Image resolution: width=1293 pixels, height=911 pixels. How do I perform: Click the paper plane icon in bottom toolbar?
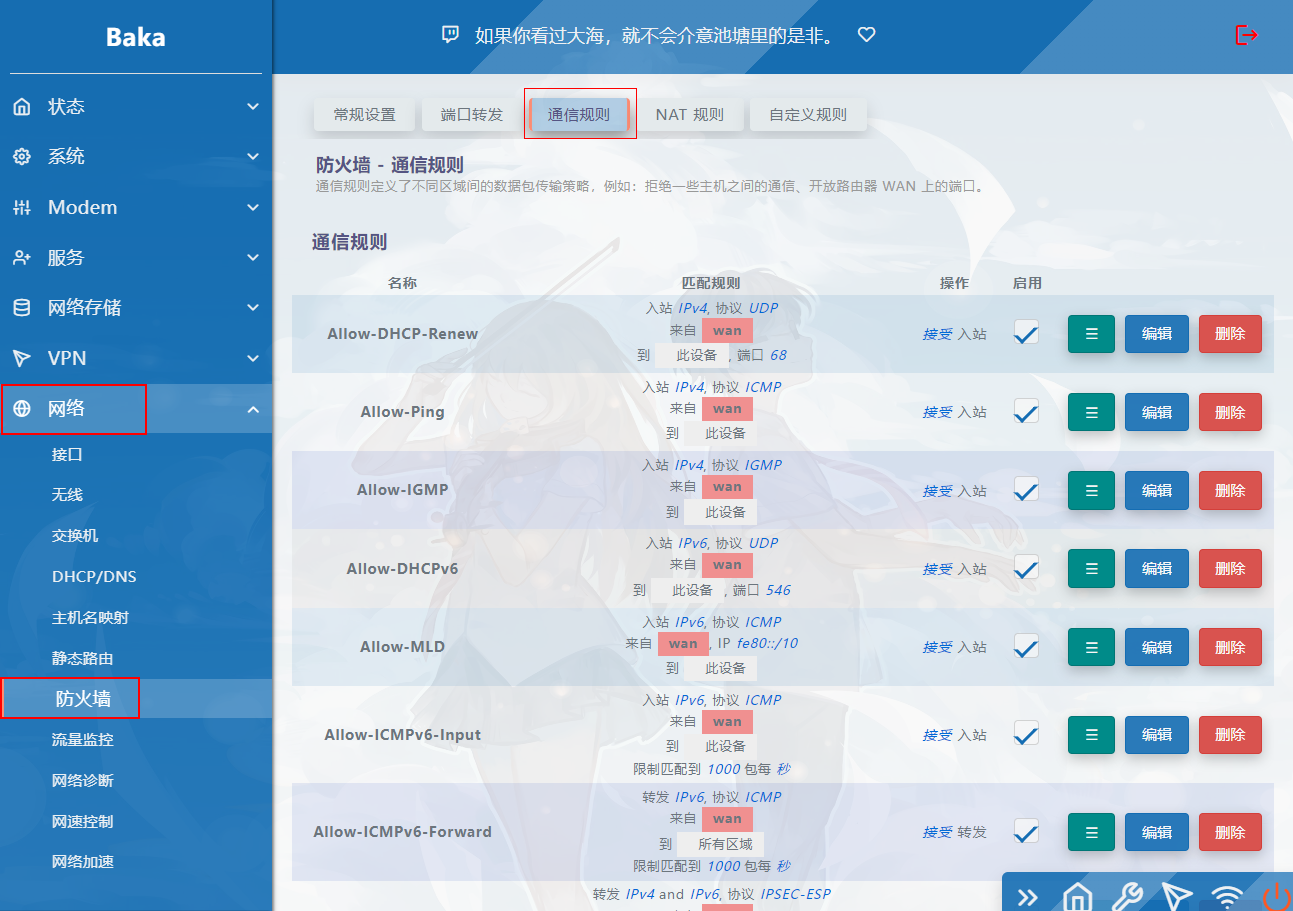click(1177, 896)
